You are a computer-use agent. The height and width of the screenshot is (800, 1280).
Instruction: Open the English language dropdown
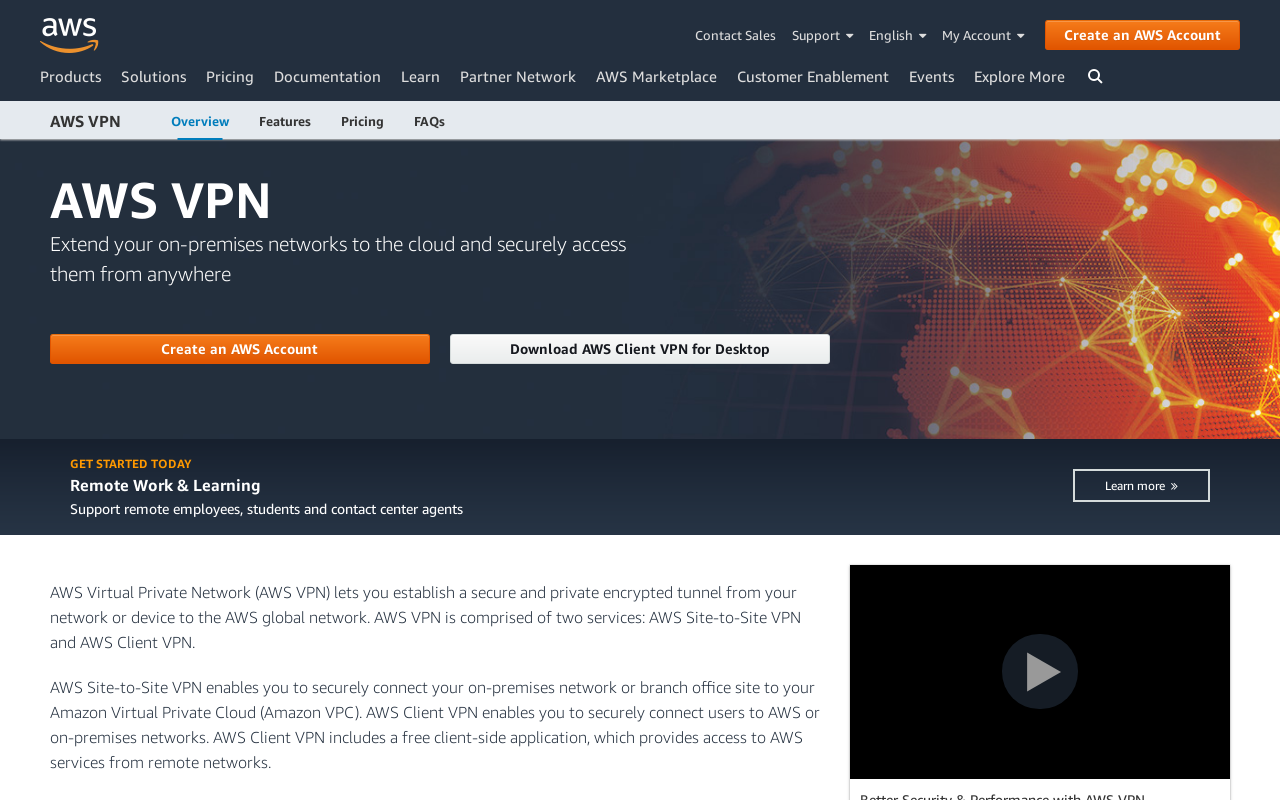(897, 35)
